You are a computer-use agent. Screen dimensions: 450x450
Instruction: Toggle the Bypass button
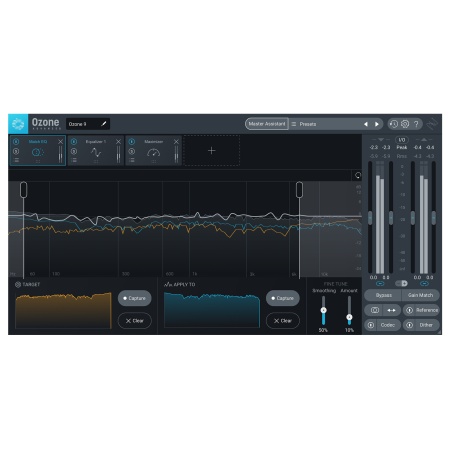pos(383,295)
